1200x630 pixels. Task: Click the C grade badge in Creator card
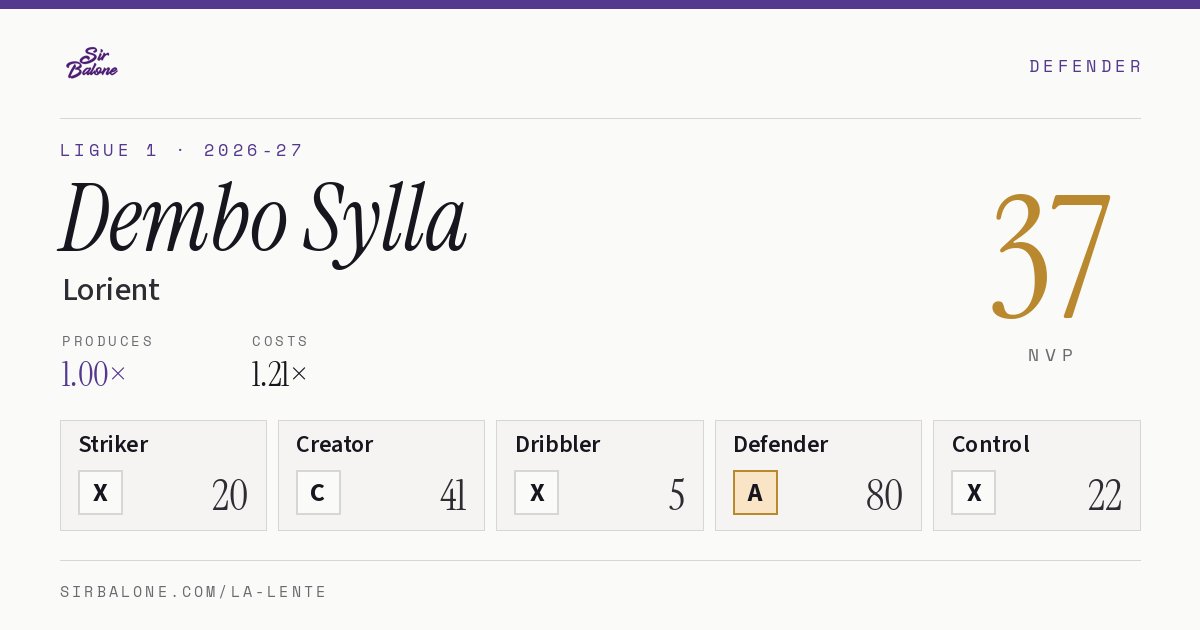coord(318,492)
